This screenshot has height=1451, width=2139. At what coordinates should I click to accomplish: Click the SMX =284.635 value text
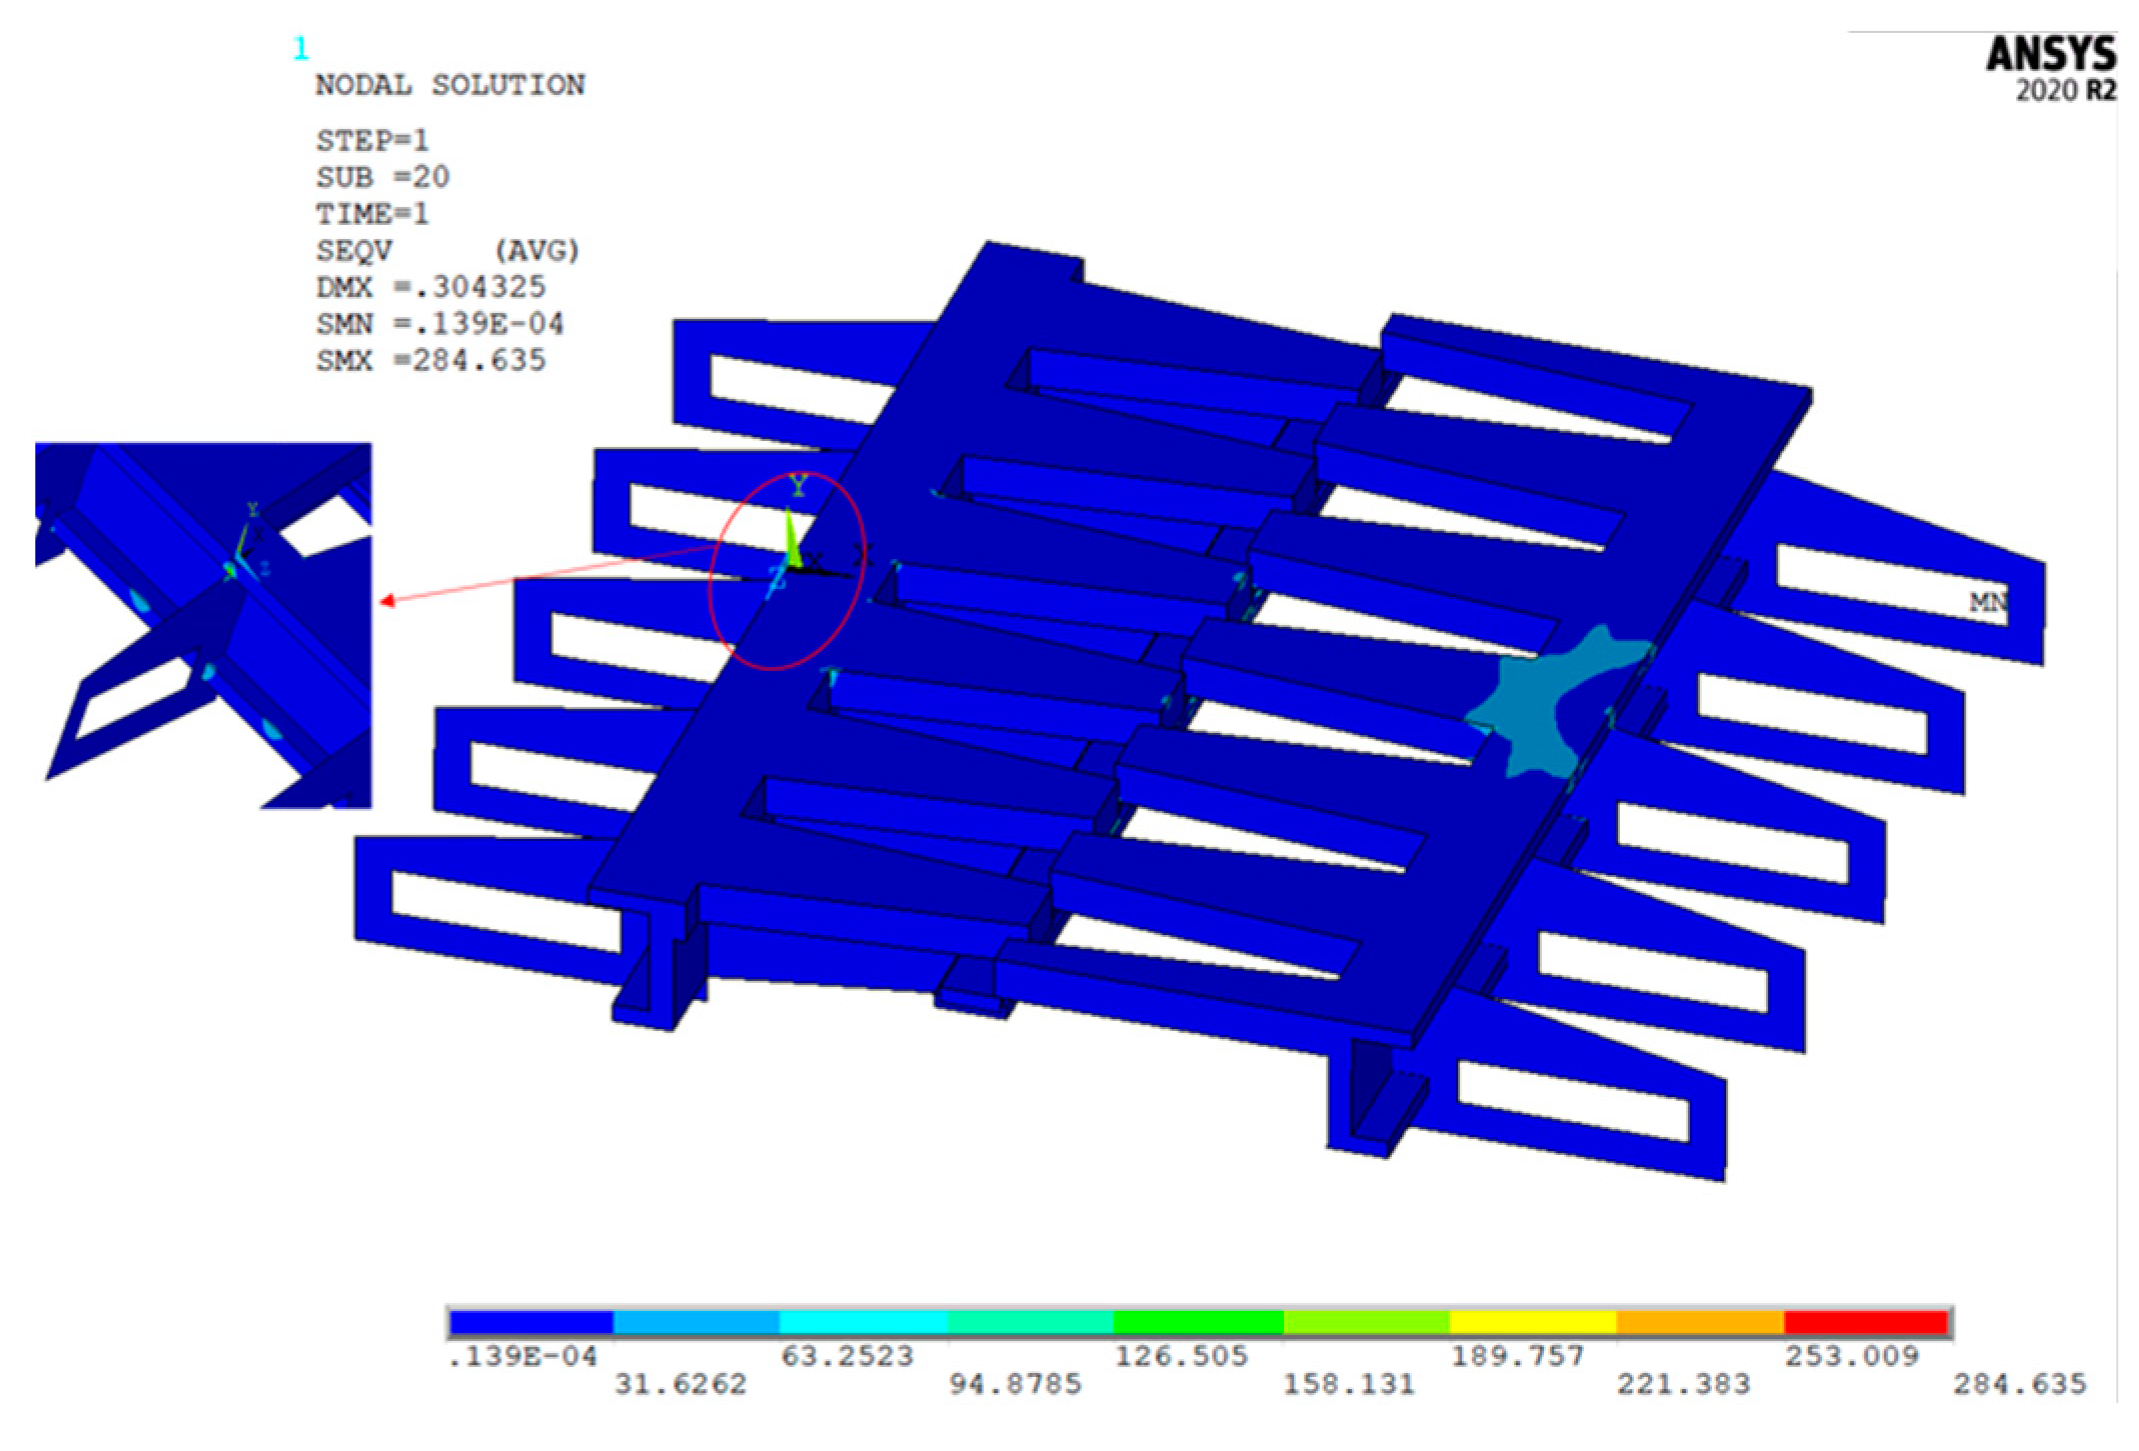click(431, 360)
